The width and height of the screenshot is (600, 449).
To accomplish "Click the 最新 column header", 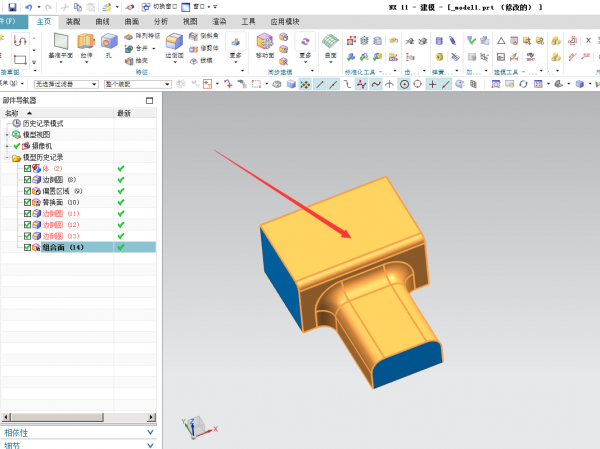I will point(135,113).
